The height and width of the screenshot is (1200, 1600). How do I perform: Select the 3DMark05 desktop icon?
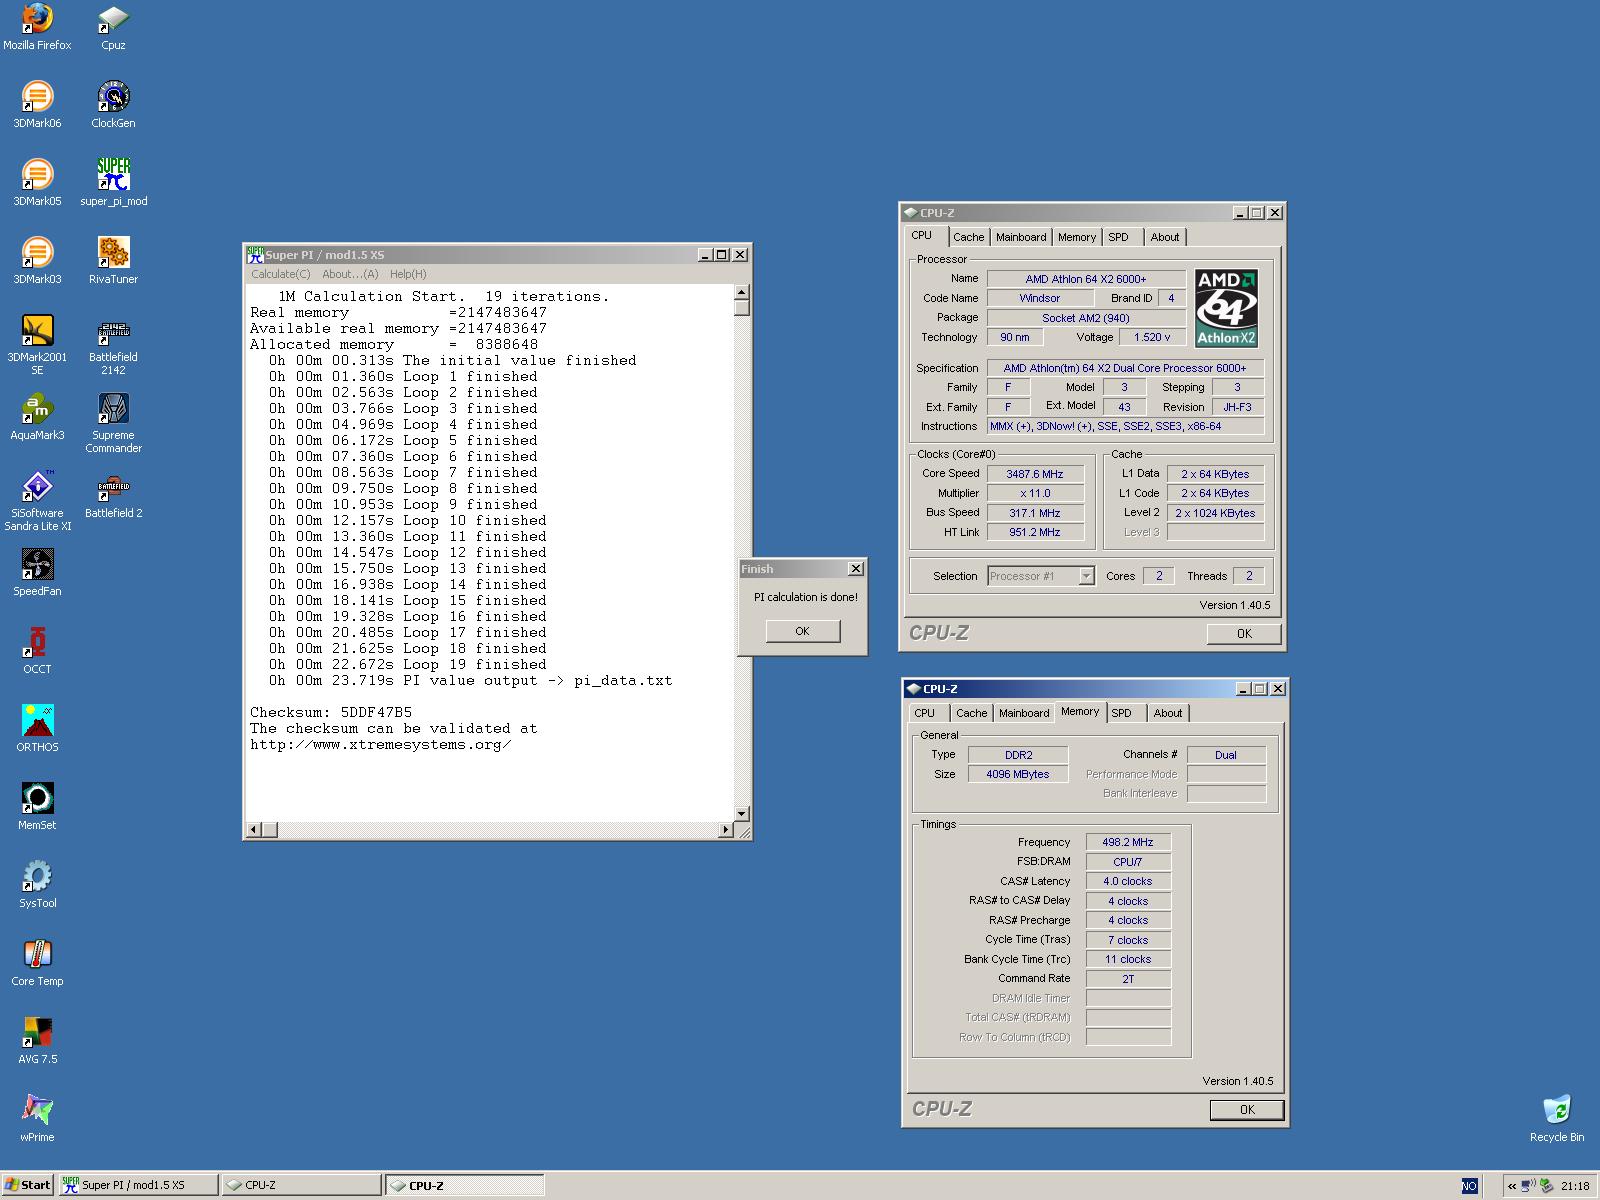pyautogui.click(x=37, y=183)
